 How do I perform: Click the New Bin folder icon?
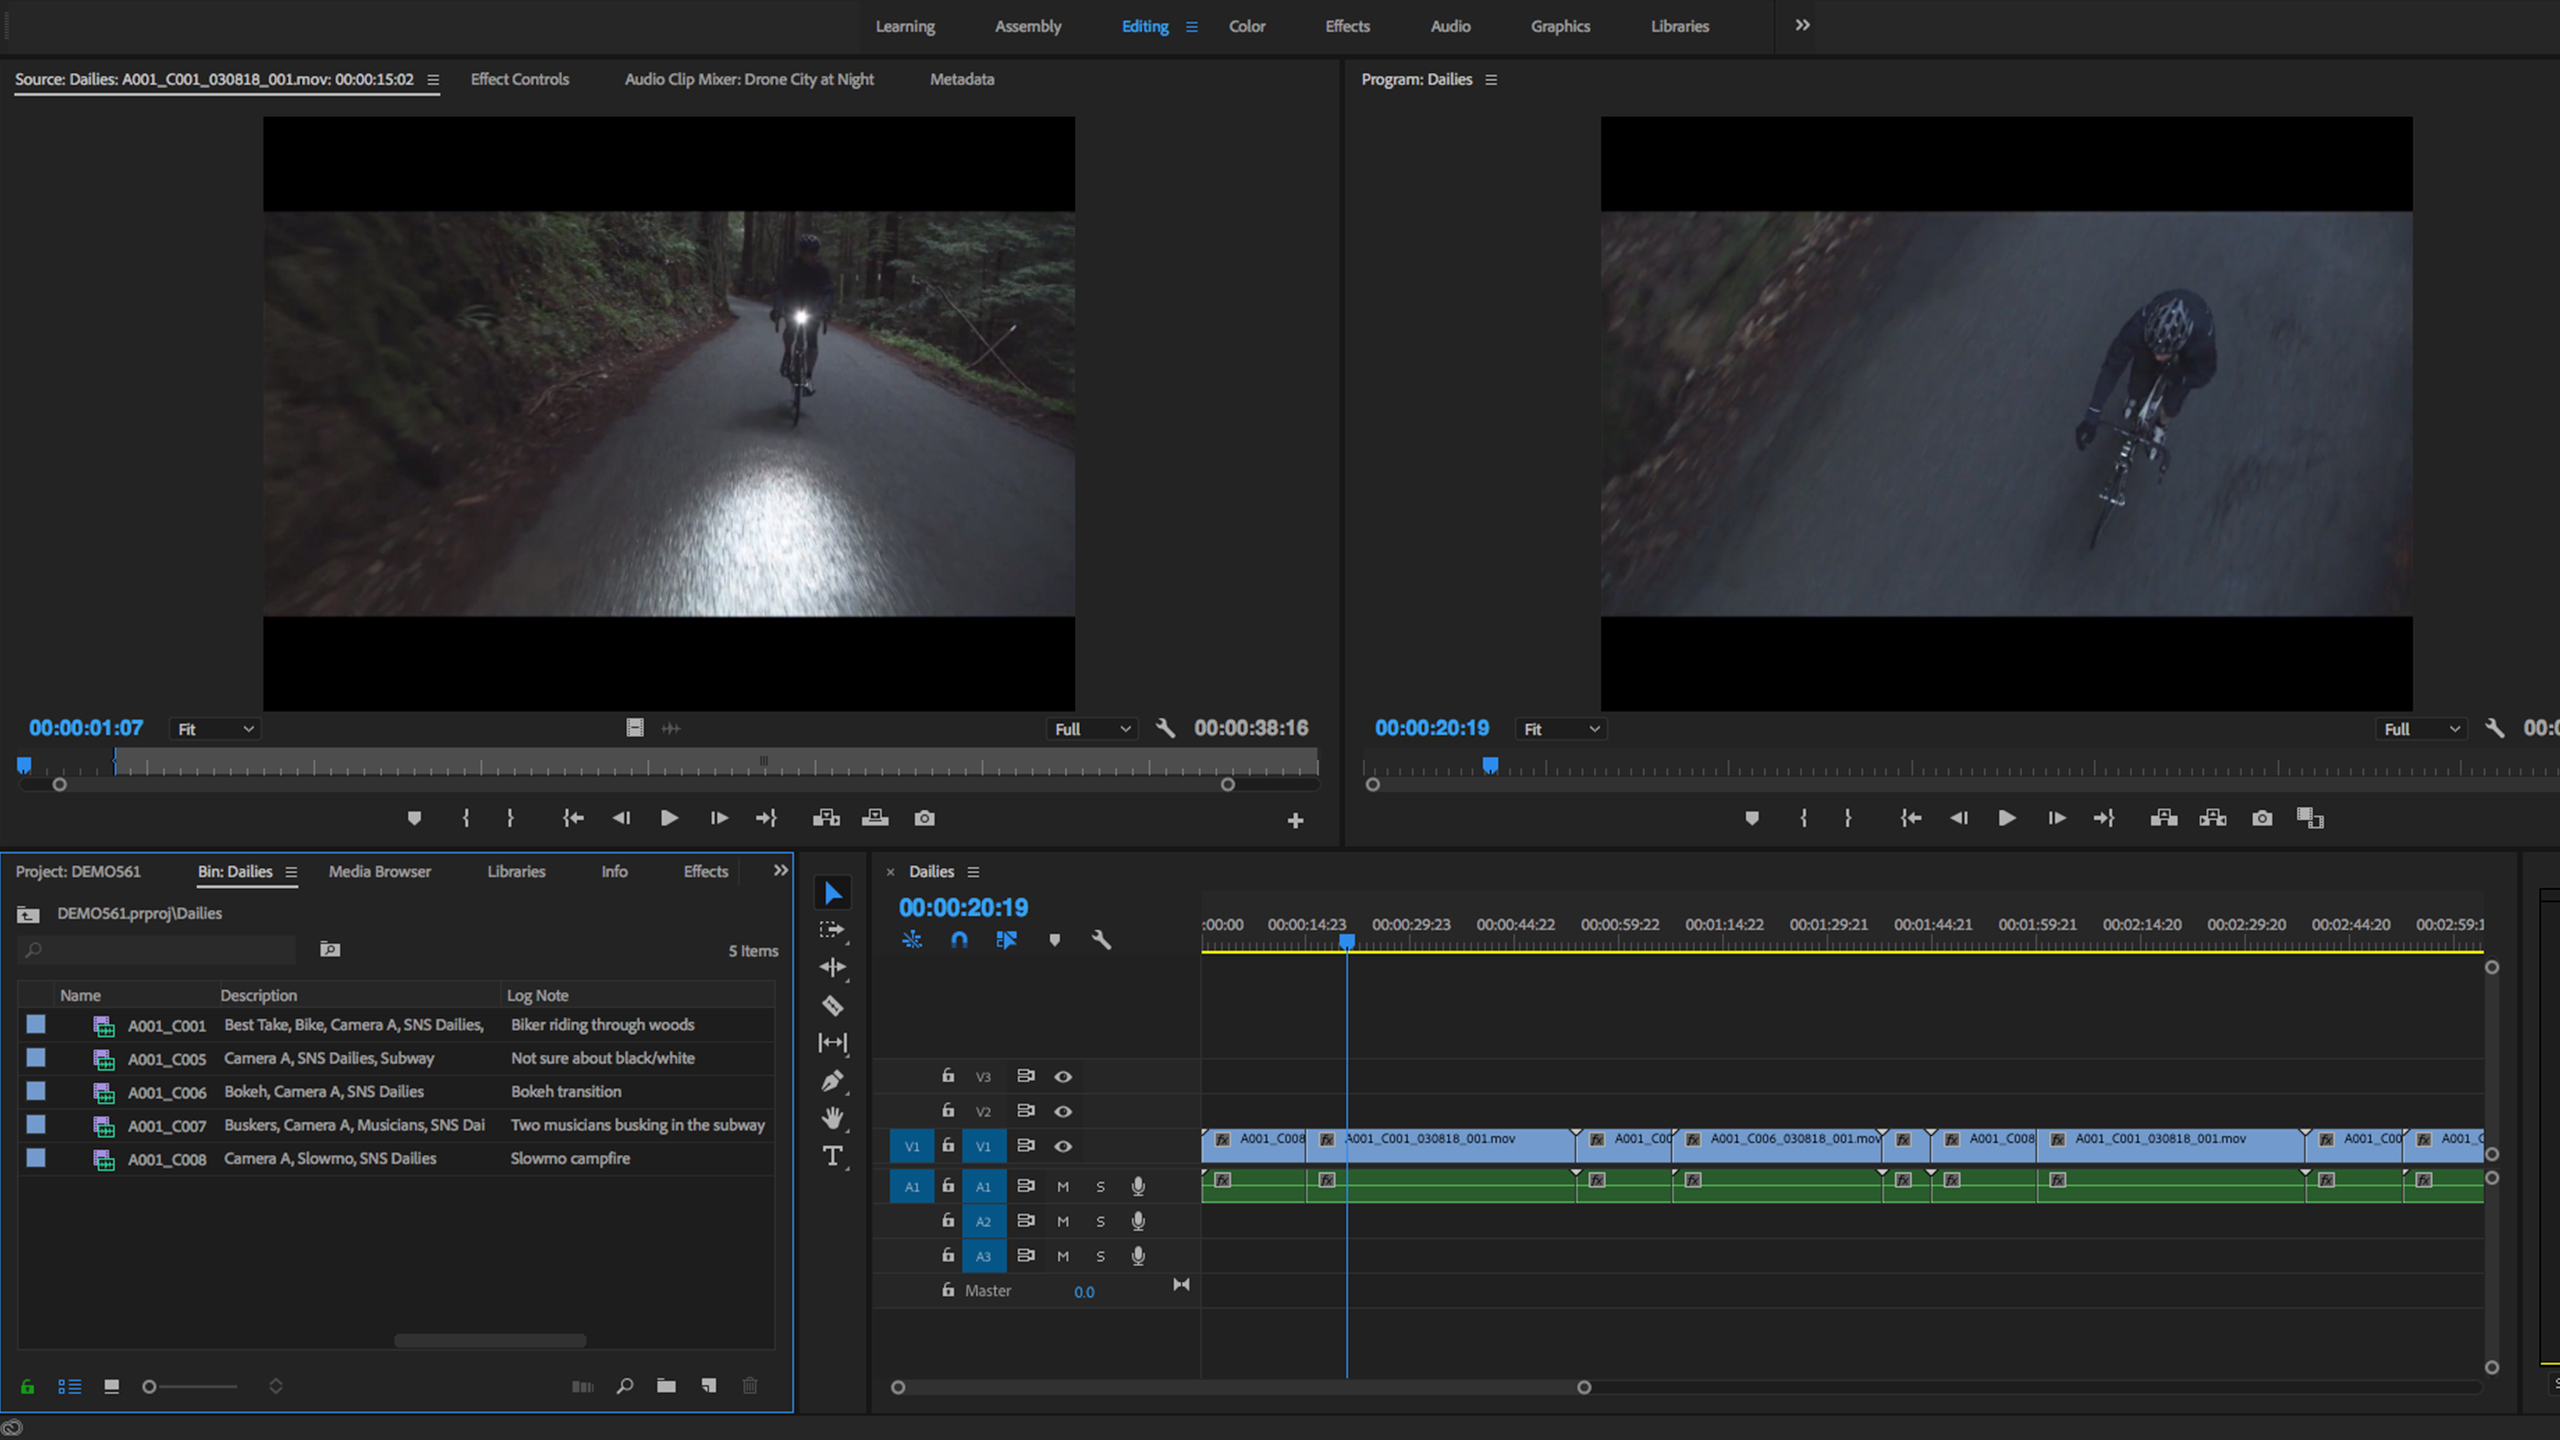pos(666,1386)
